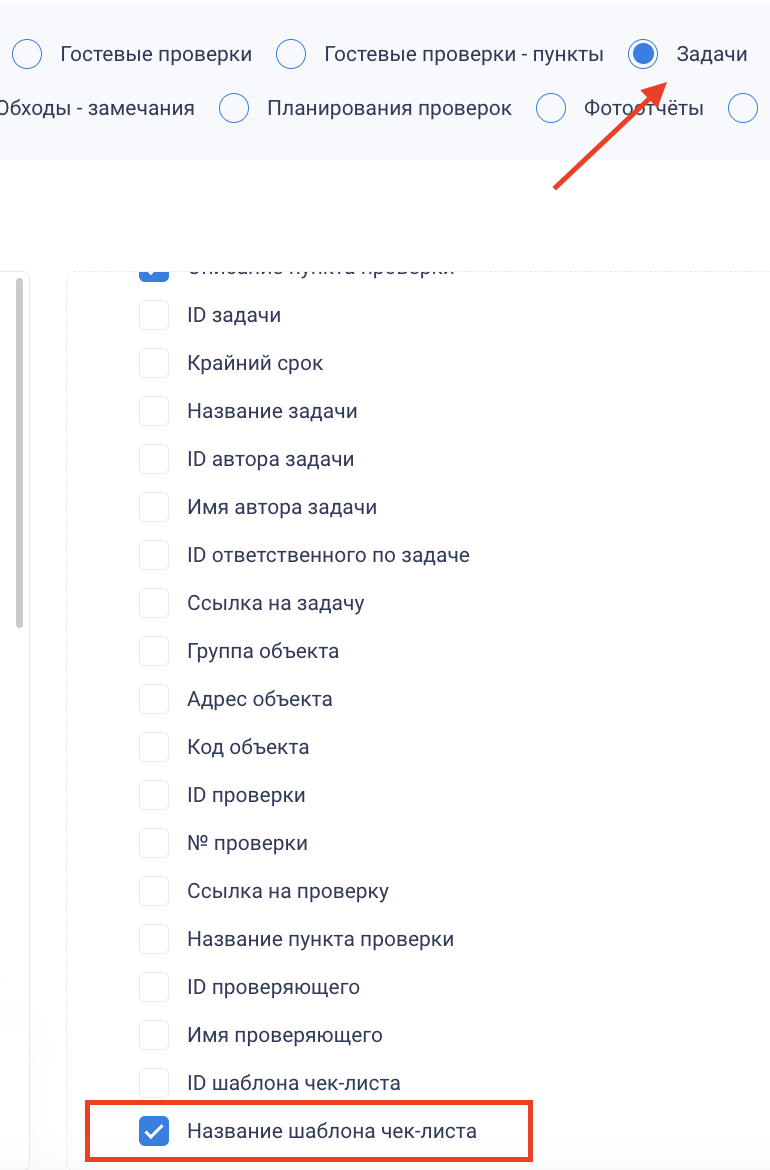Check "Имя проверяющего" checkbox
This screenshot has height=1170, width=770.
[x=154, y=1035]
